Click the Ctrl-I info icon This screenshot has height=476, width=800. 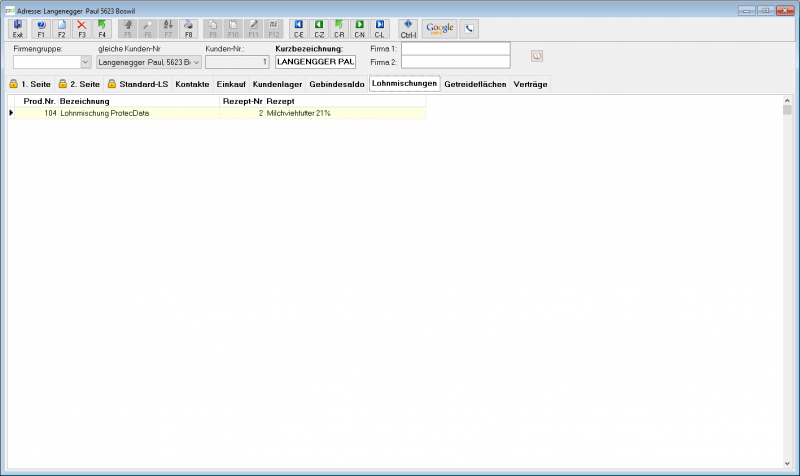click(x=408, y=29)
